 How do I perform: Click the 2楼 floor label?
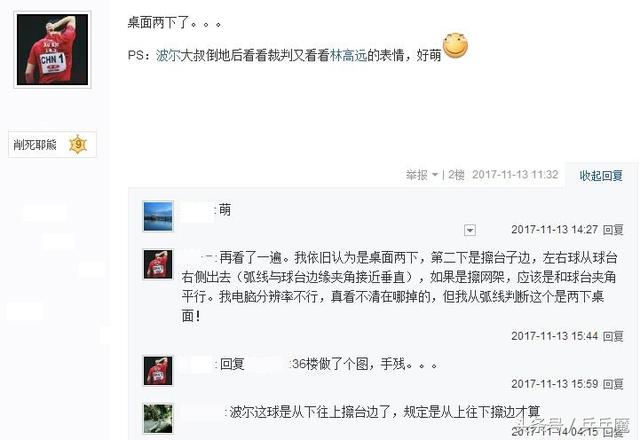(456, 175)
